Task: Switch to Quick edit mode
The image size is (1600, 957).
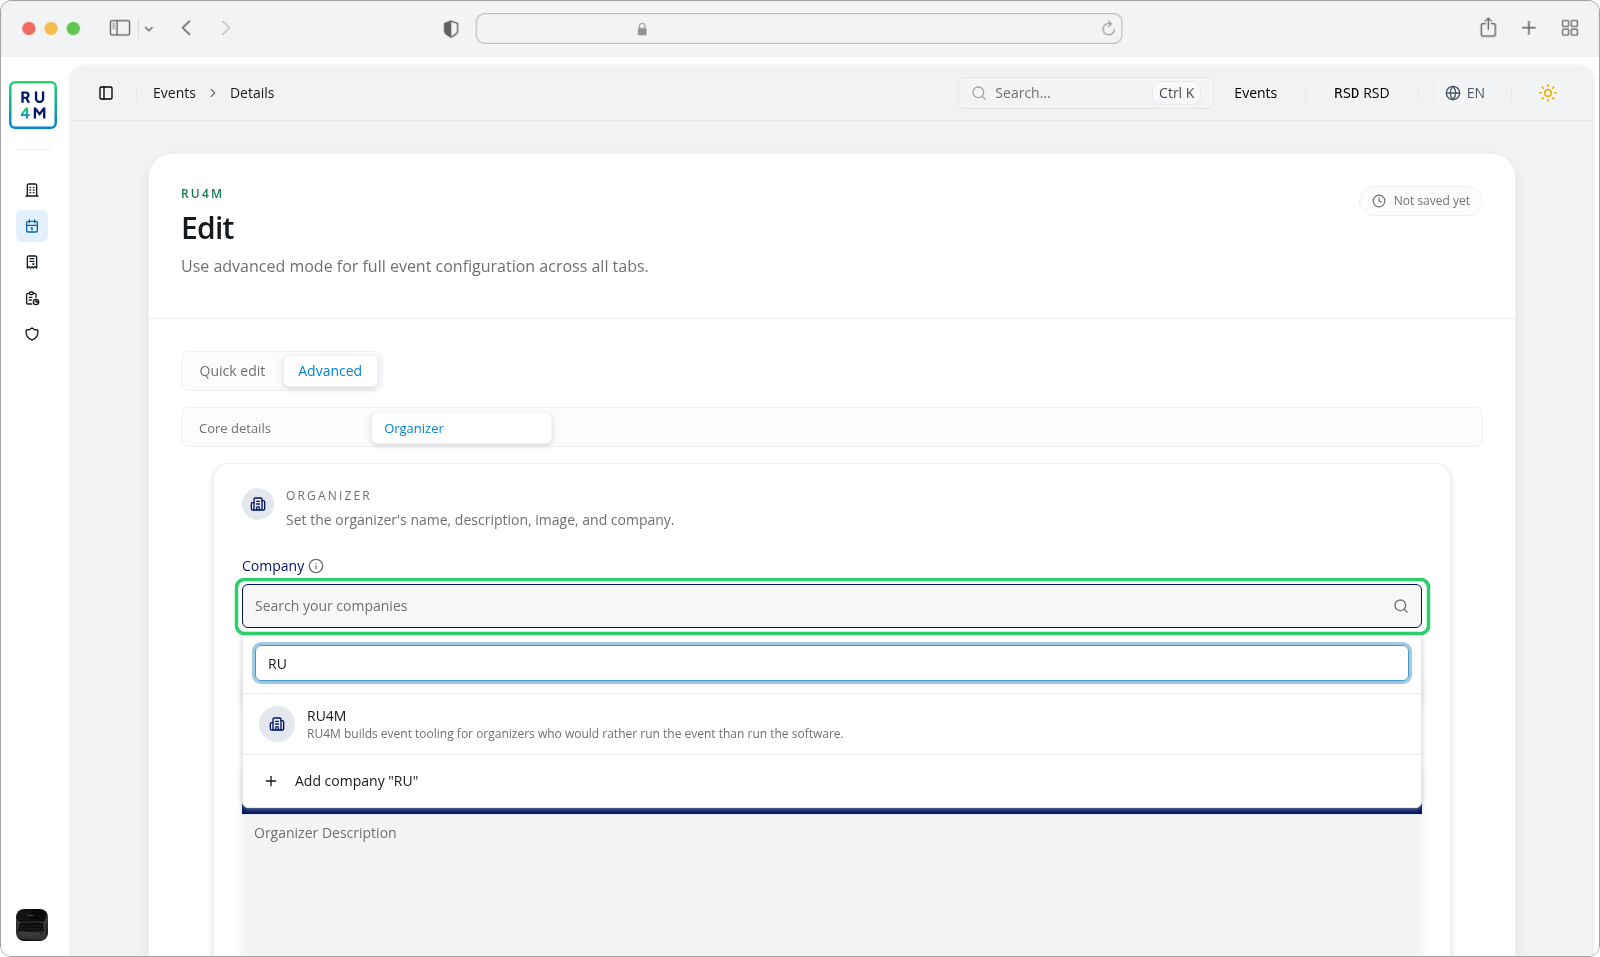Action: (x=232, y=371)
